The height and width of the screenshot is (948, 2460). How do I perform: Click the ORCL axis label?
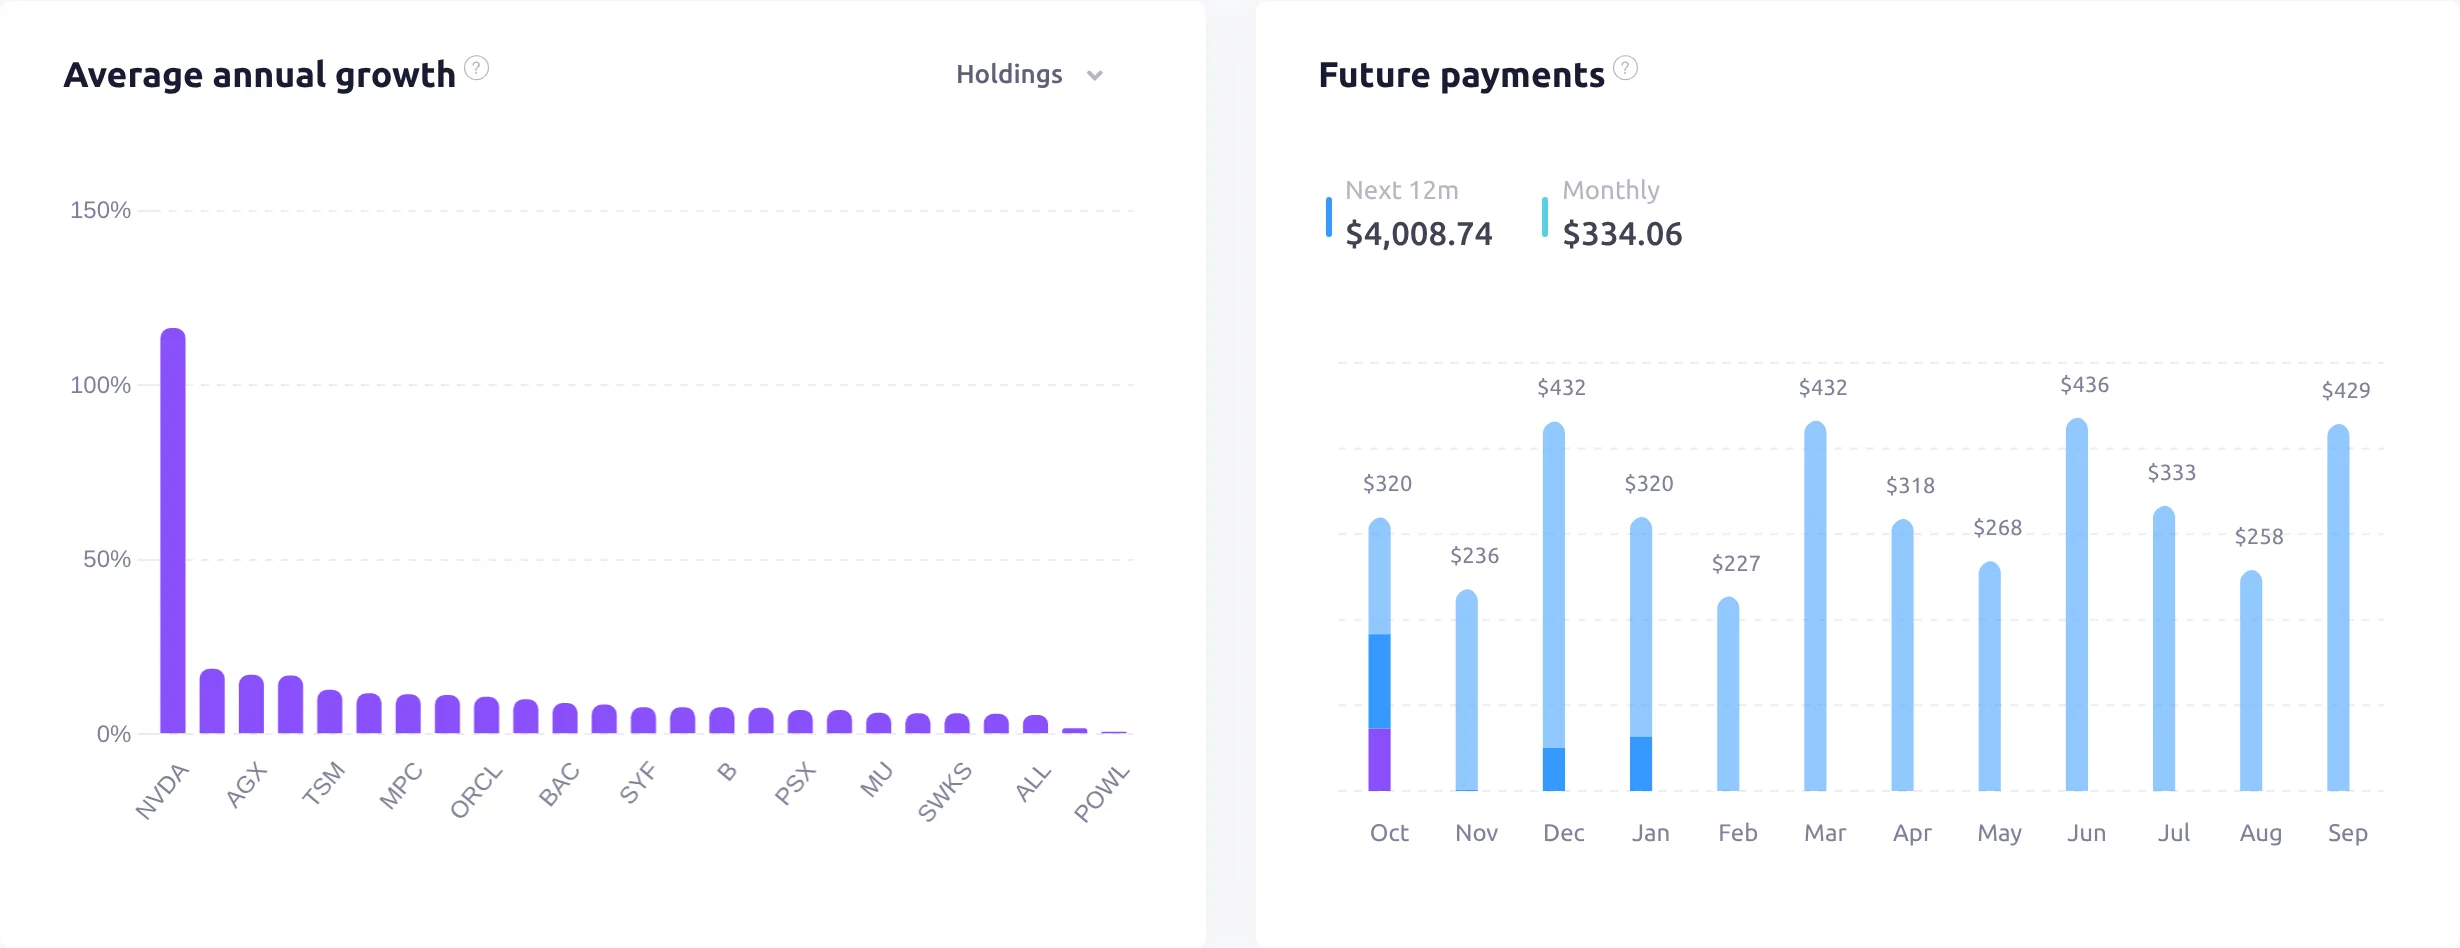click(x=475, y=792)
